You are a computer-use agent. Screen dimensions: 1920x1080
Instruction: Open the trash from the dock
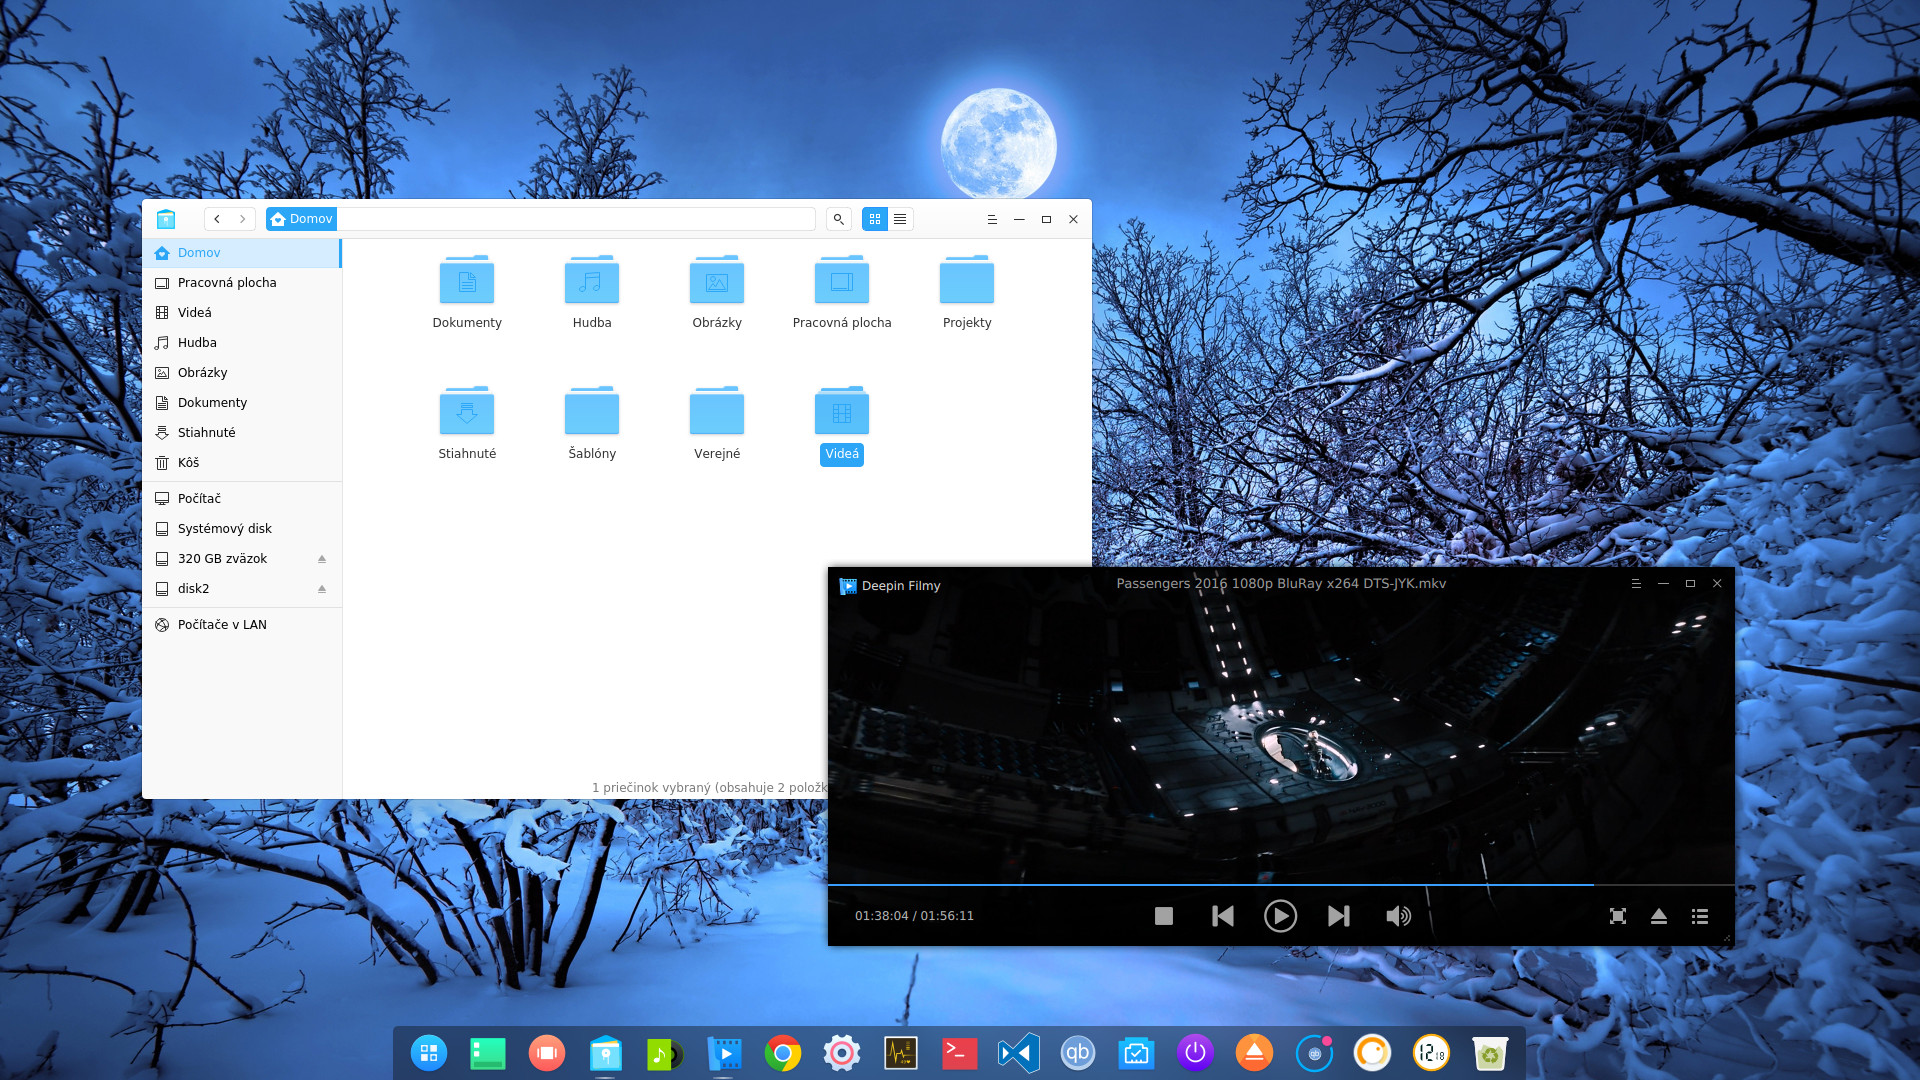1490,1053
